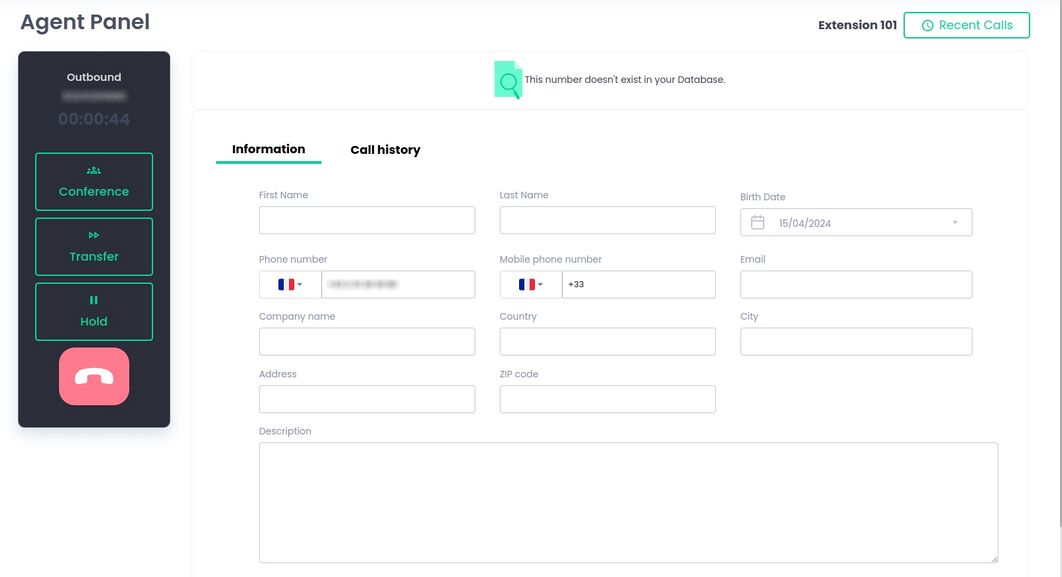Click the clock icon in Recent Calls
Viewport: 1062px width, 577px height.
coord(927,26)
